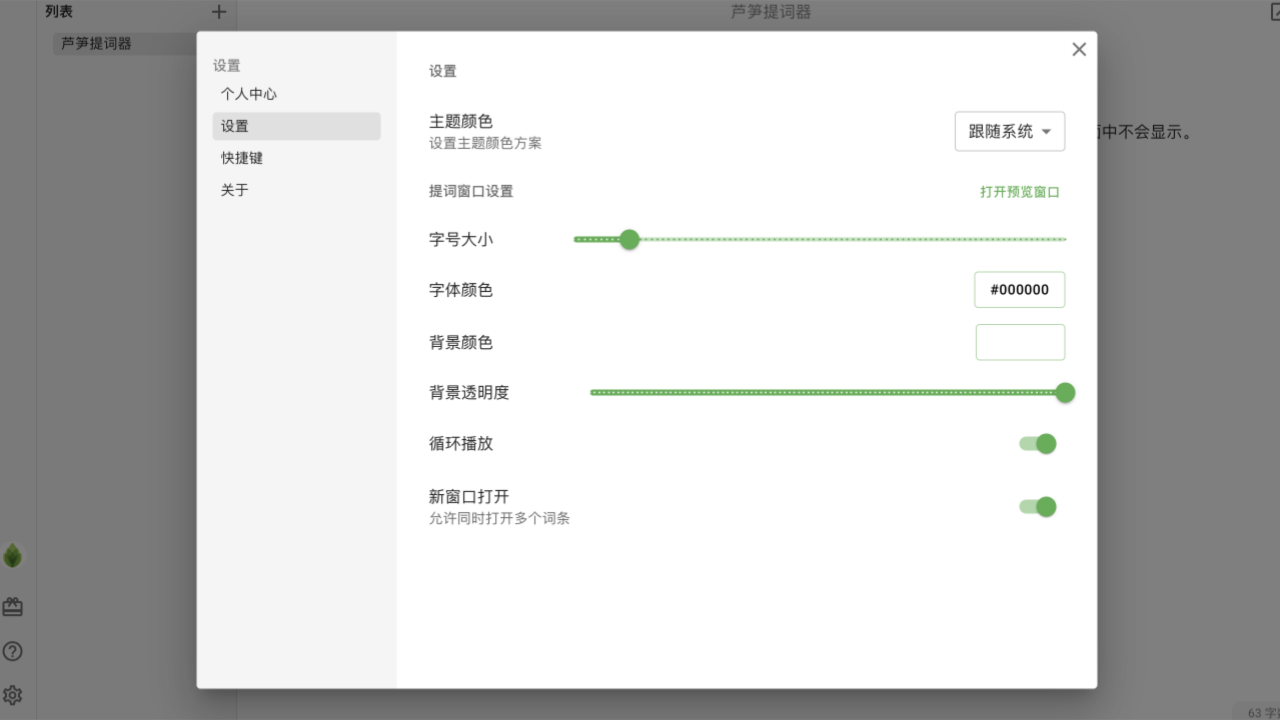Close the settings dialog with the X
Viewport: 1280px width, 720px height.
tap(1079, 48)
